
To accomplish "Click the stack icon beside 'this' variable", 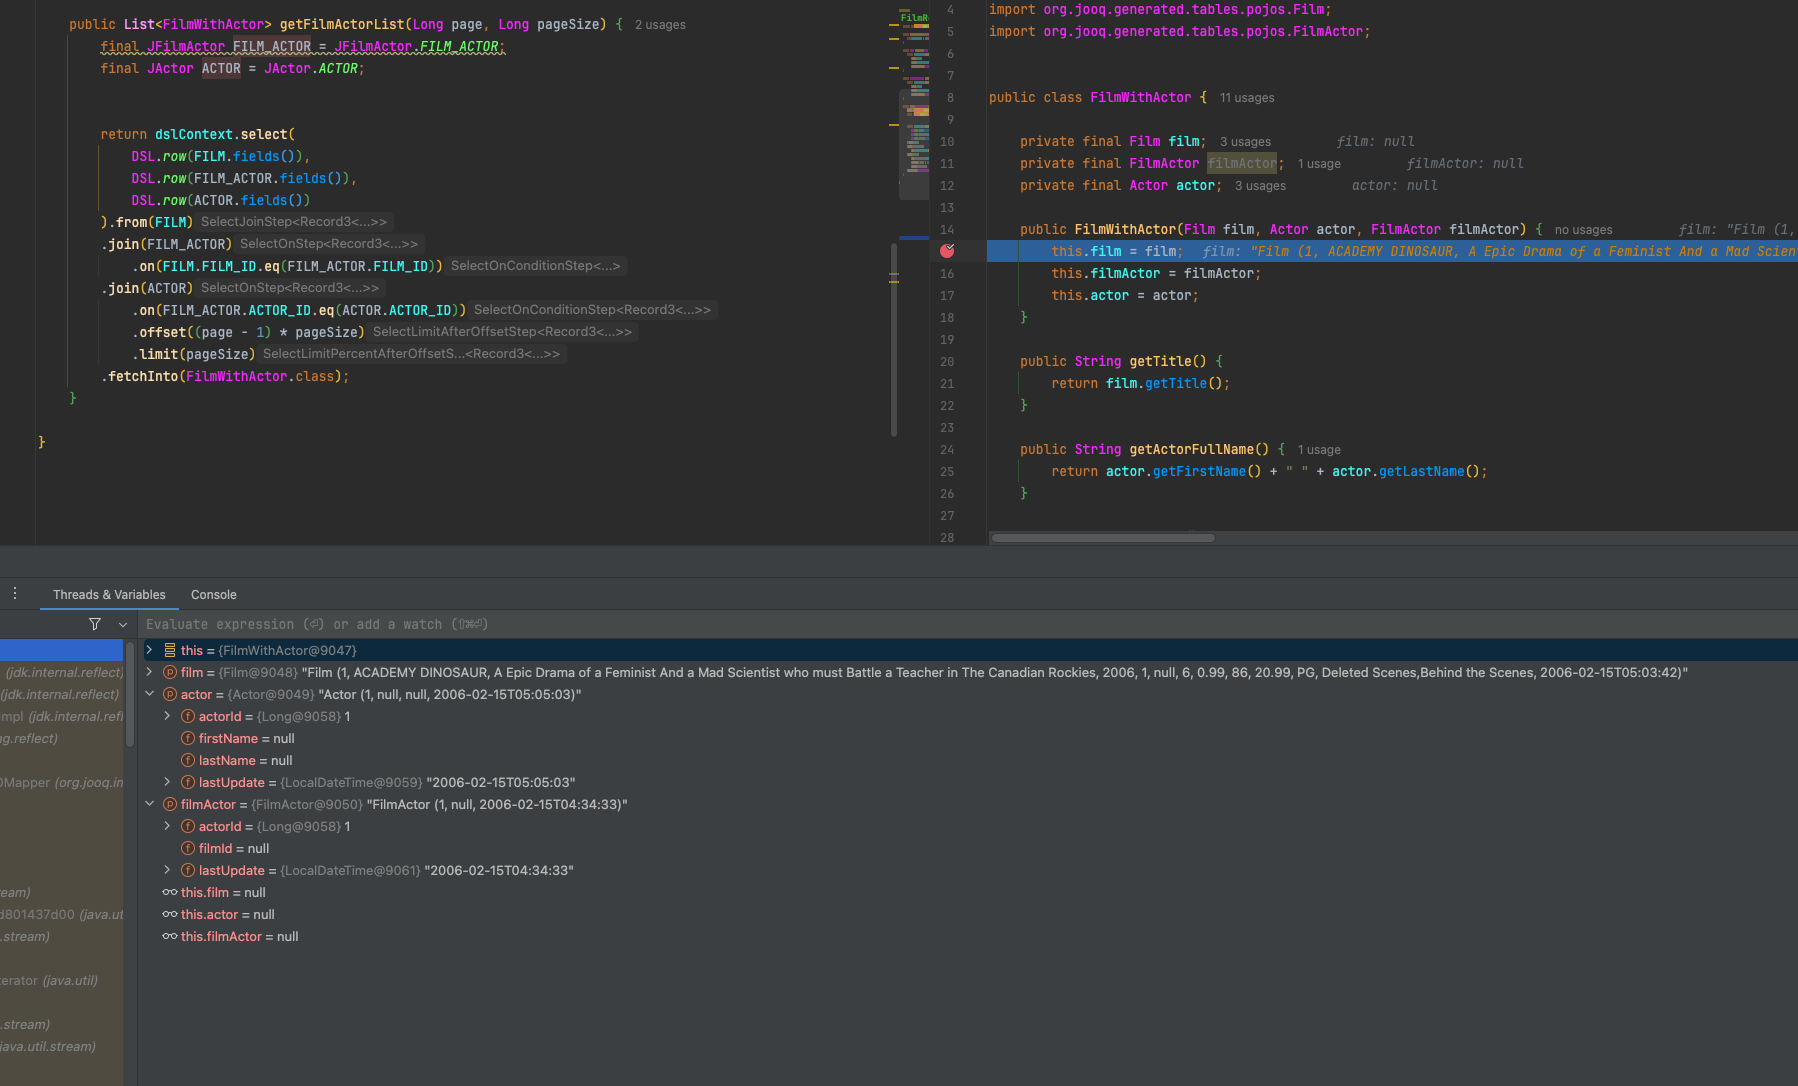I will (x=170, y=650).
